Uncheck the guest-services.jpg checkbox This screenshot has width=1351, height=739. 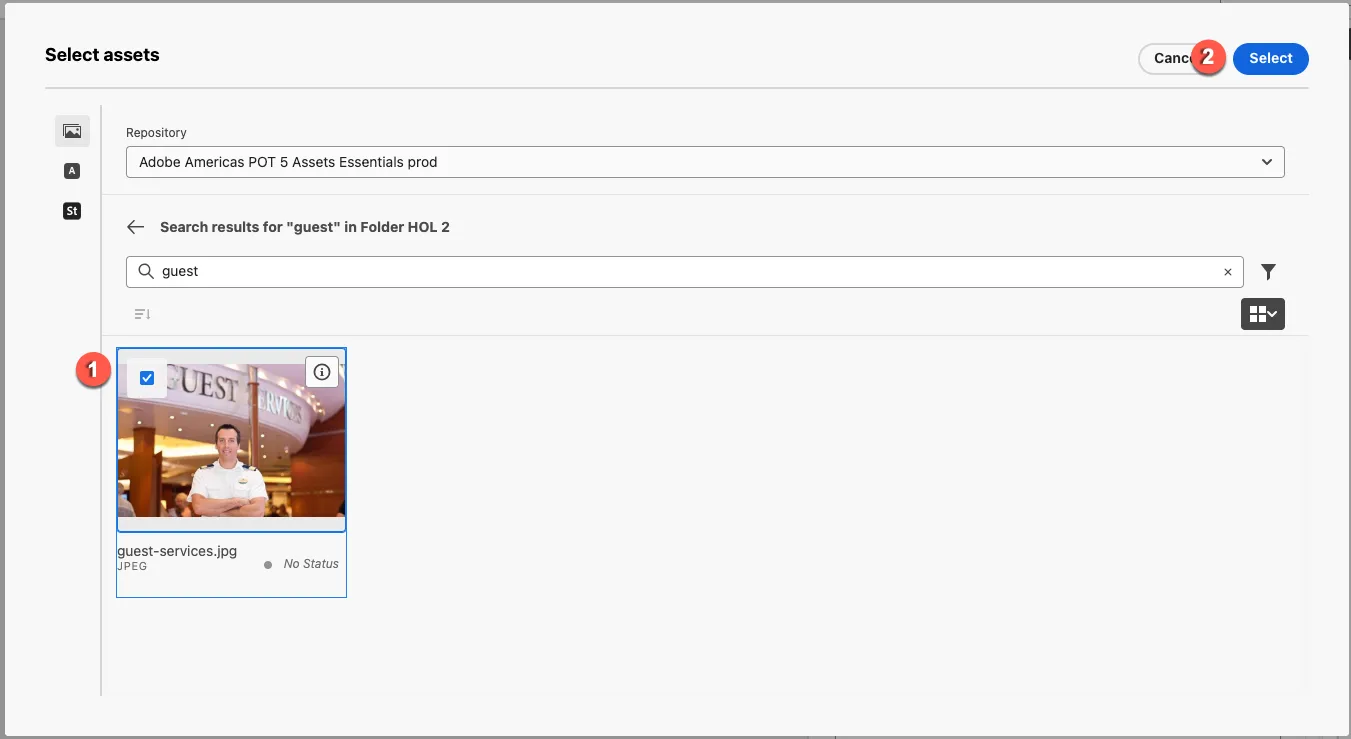[x=147, y=378]
